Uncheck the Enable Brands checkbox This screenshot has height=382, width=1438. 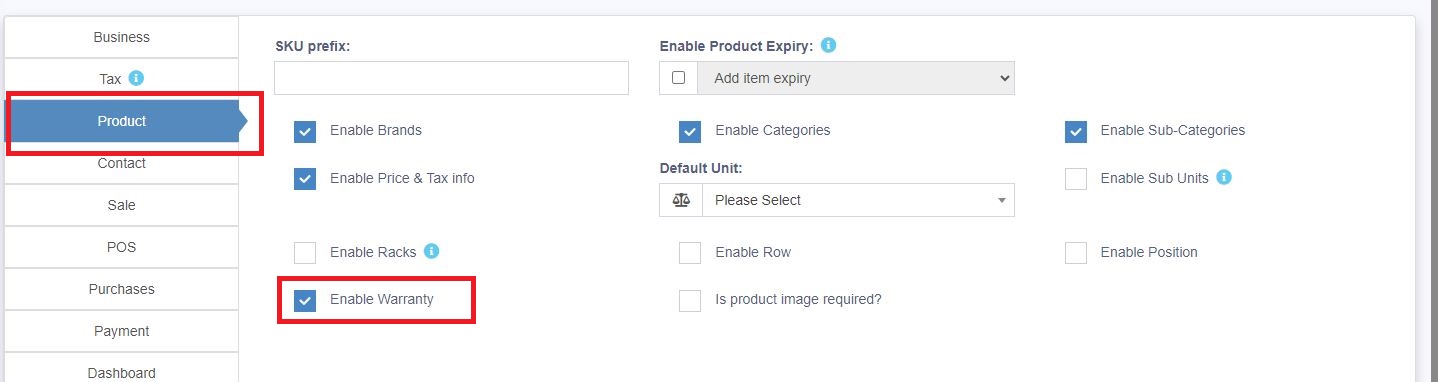click(x=305, y=131)
